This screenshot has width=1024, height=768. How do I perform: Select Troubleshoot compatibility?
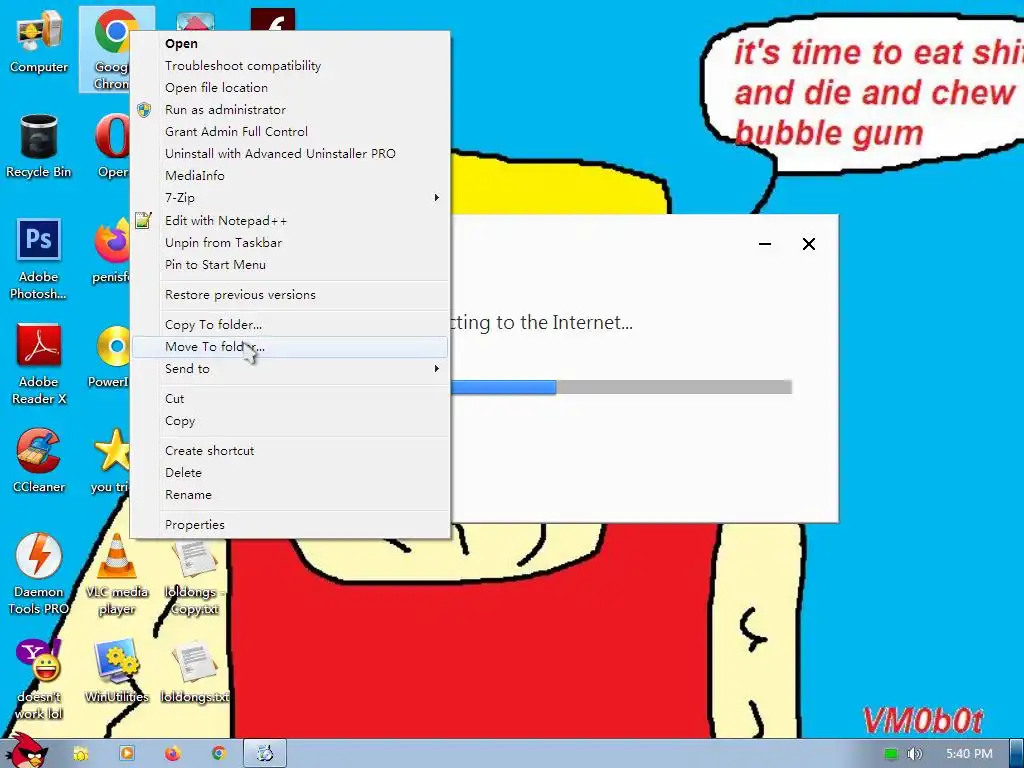point(290,66)
